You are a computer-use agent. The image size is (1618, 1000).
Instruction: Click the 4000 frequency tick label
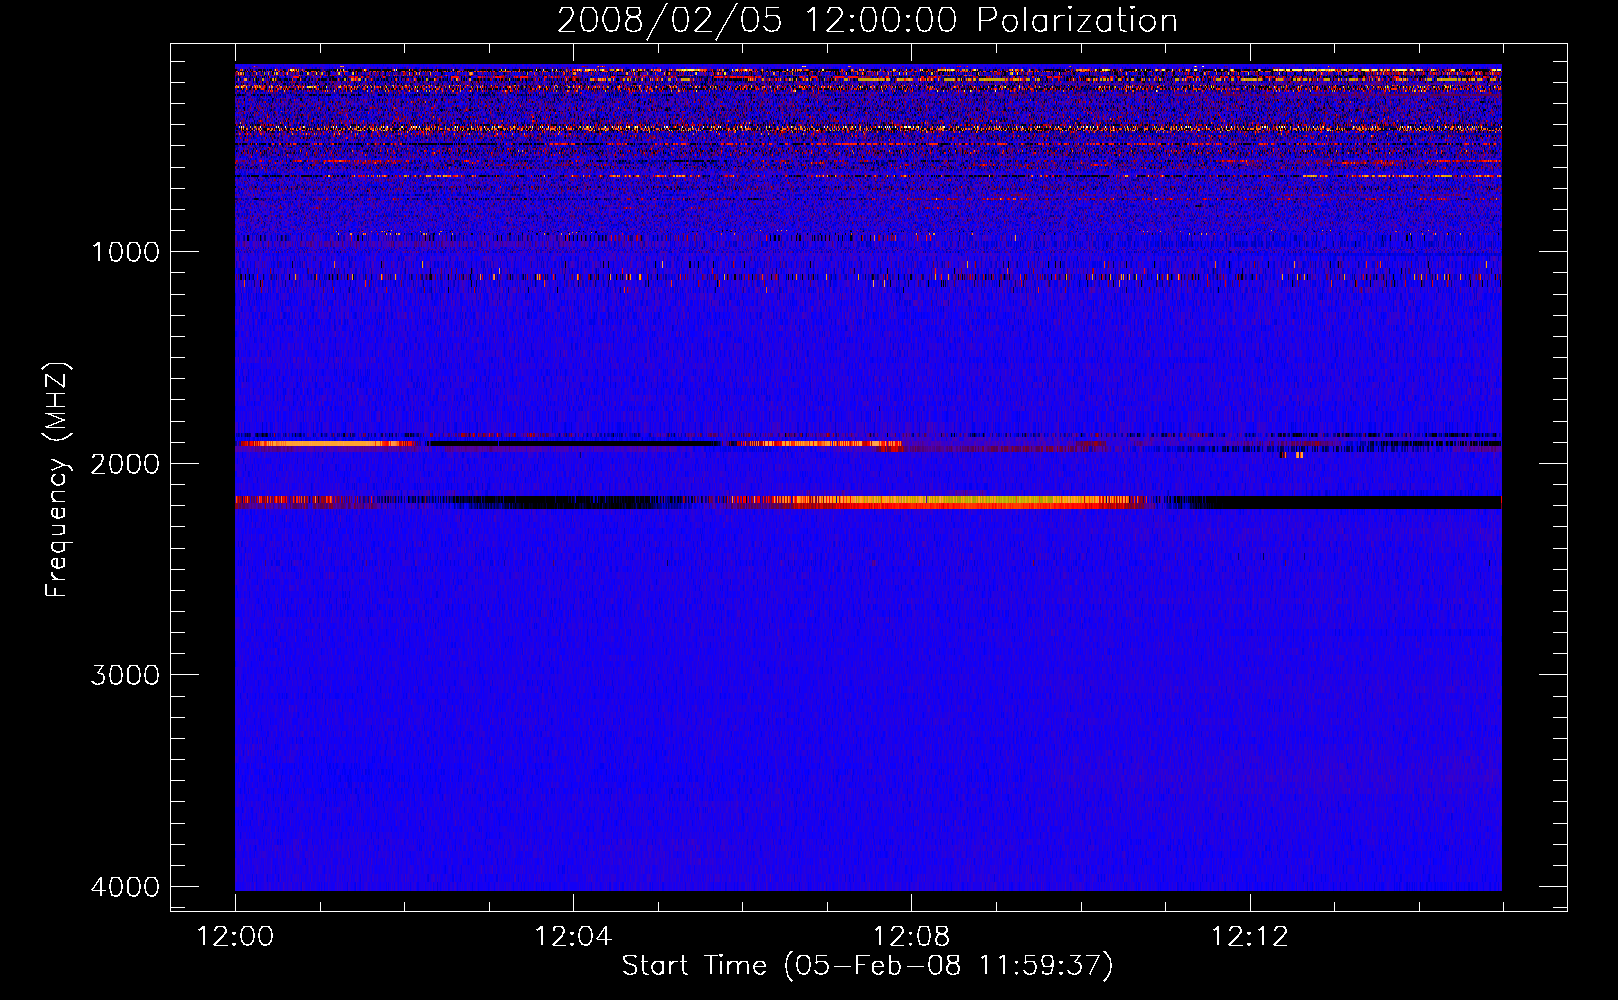[125, 887]
